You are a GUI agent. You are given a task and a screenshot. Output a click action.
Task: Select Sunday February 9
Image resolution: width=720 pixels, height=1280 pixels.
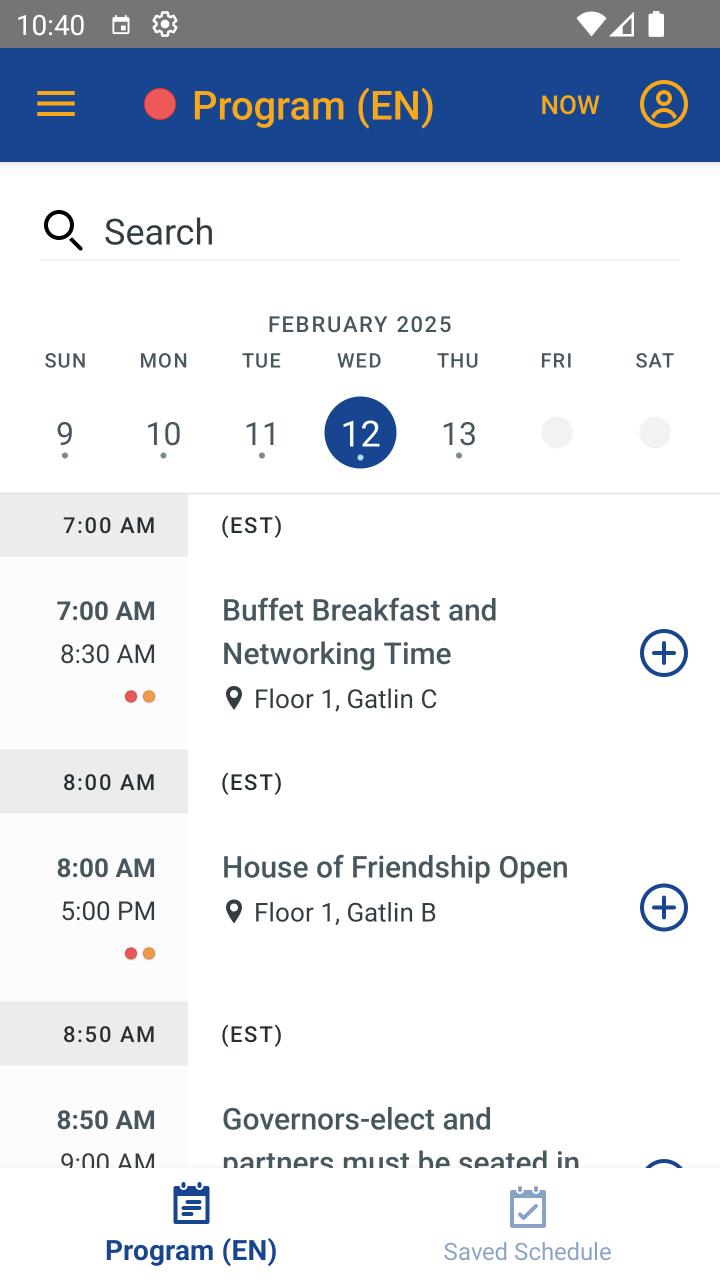coord(65,434)
